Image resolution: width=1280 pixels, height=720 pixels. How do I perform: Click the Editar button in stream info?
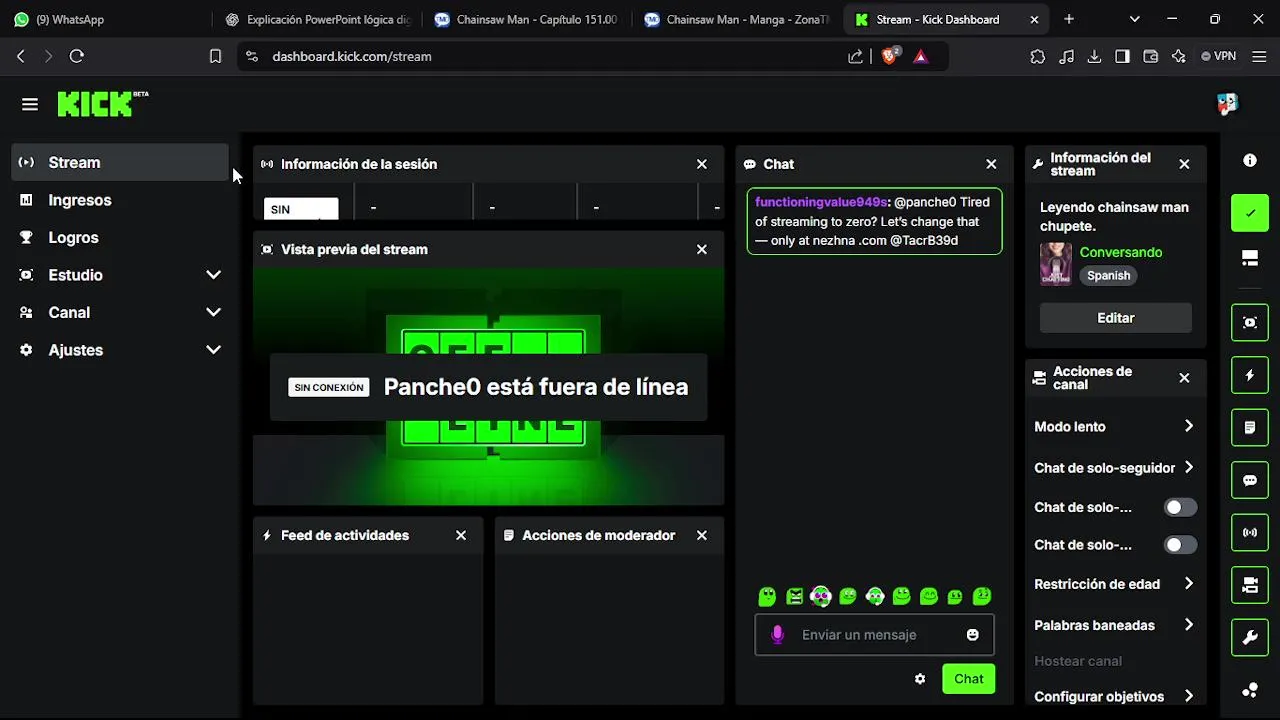pyautogui.click(x=1116, y=318)
